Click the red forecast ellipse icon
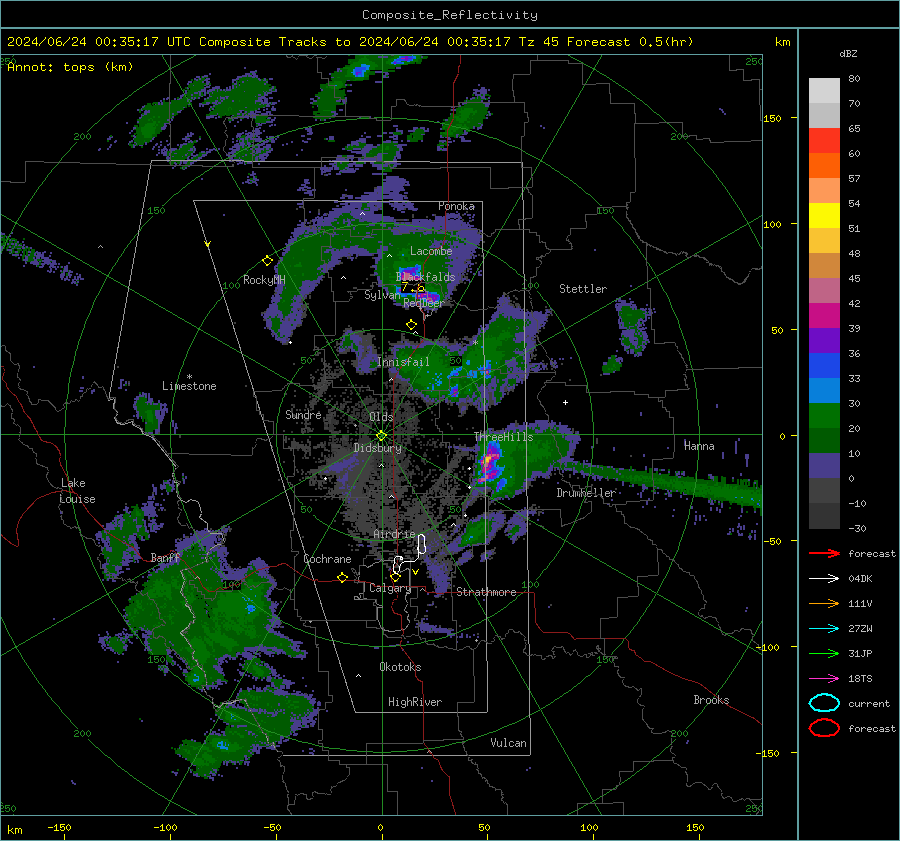 (x=824, y=728)
